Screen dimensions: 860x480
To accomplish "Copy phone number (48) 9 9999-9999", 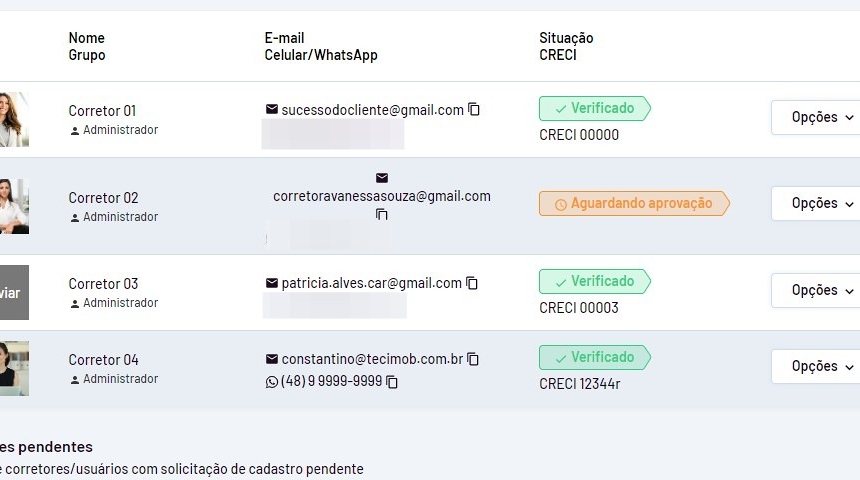I will coord(392,382).
